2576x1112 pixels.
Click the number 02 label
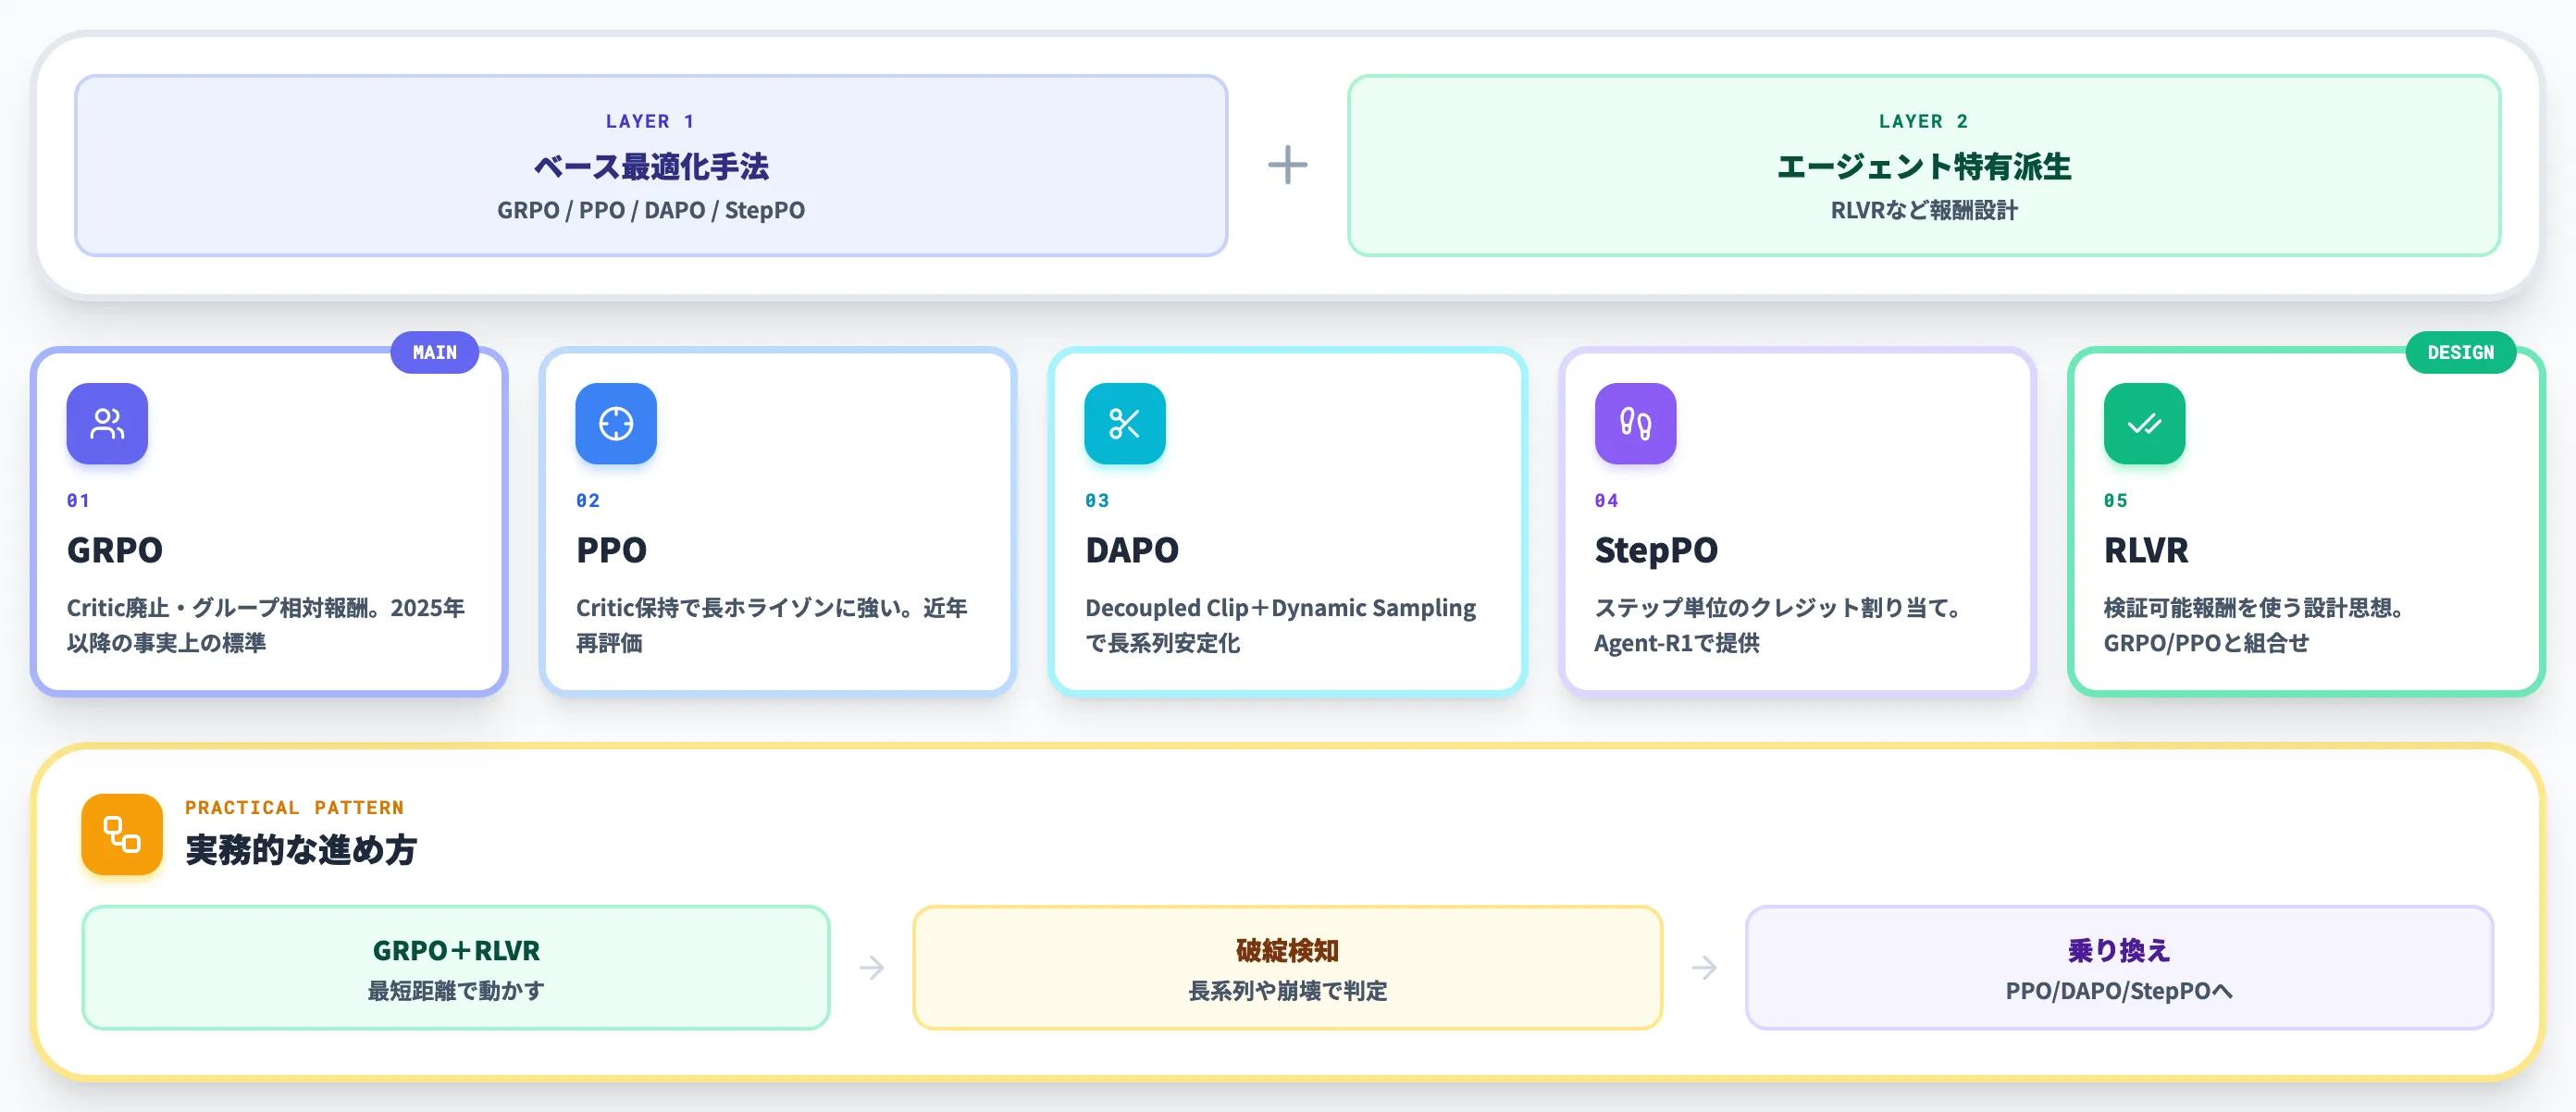coord(588,500)
